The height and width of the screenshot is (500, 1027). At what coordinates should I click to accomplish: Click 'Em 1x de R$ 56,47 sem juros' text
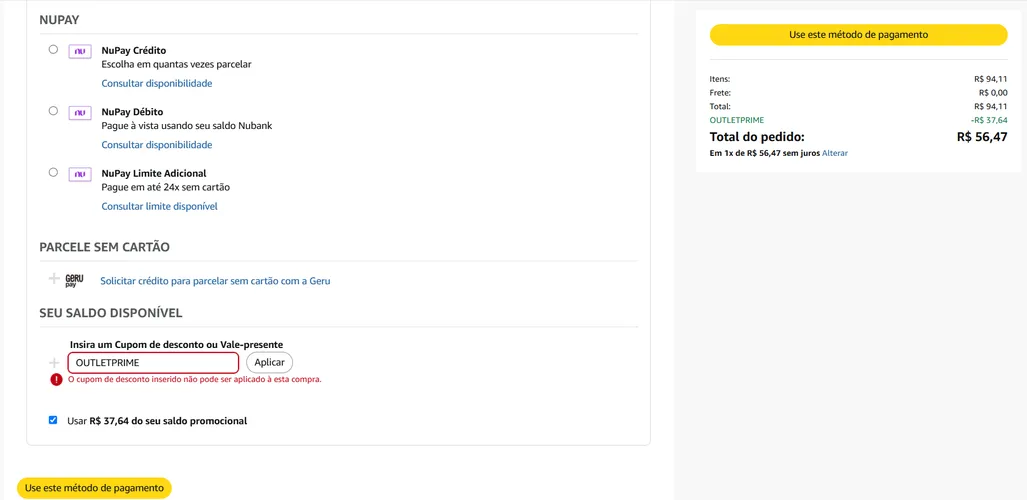pyautogui.click(x=765, y=153)
